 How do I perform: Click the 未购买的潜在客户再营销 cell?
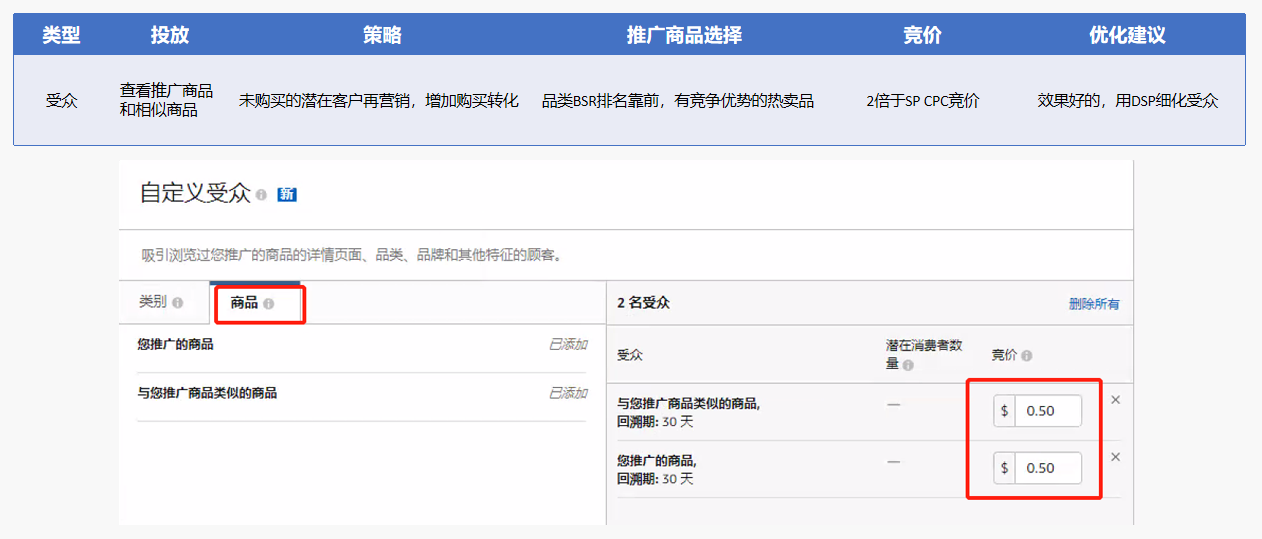point(379,101)
